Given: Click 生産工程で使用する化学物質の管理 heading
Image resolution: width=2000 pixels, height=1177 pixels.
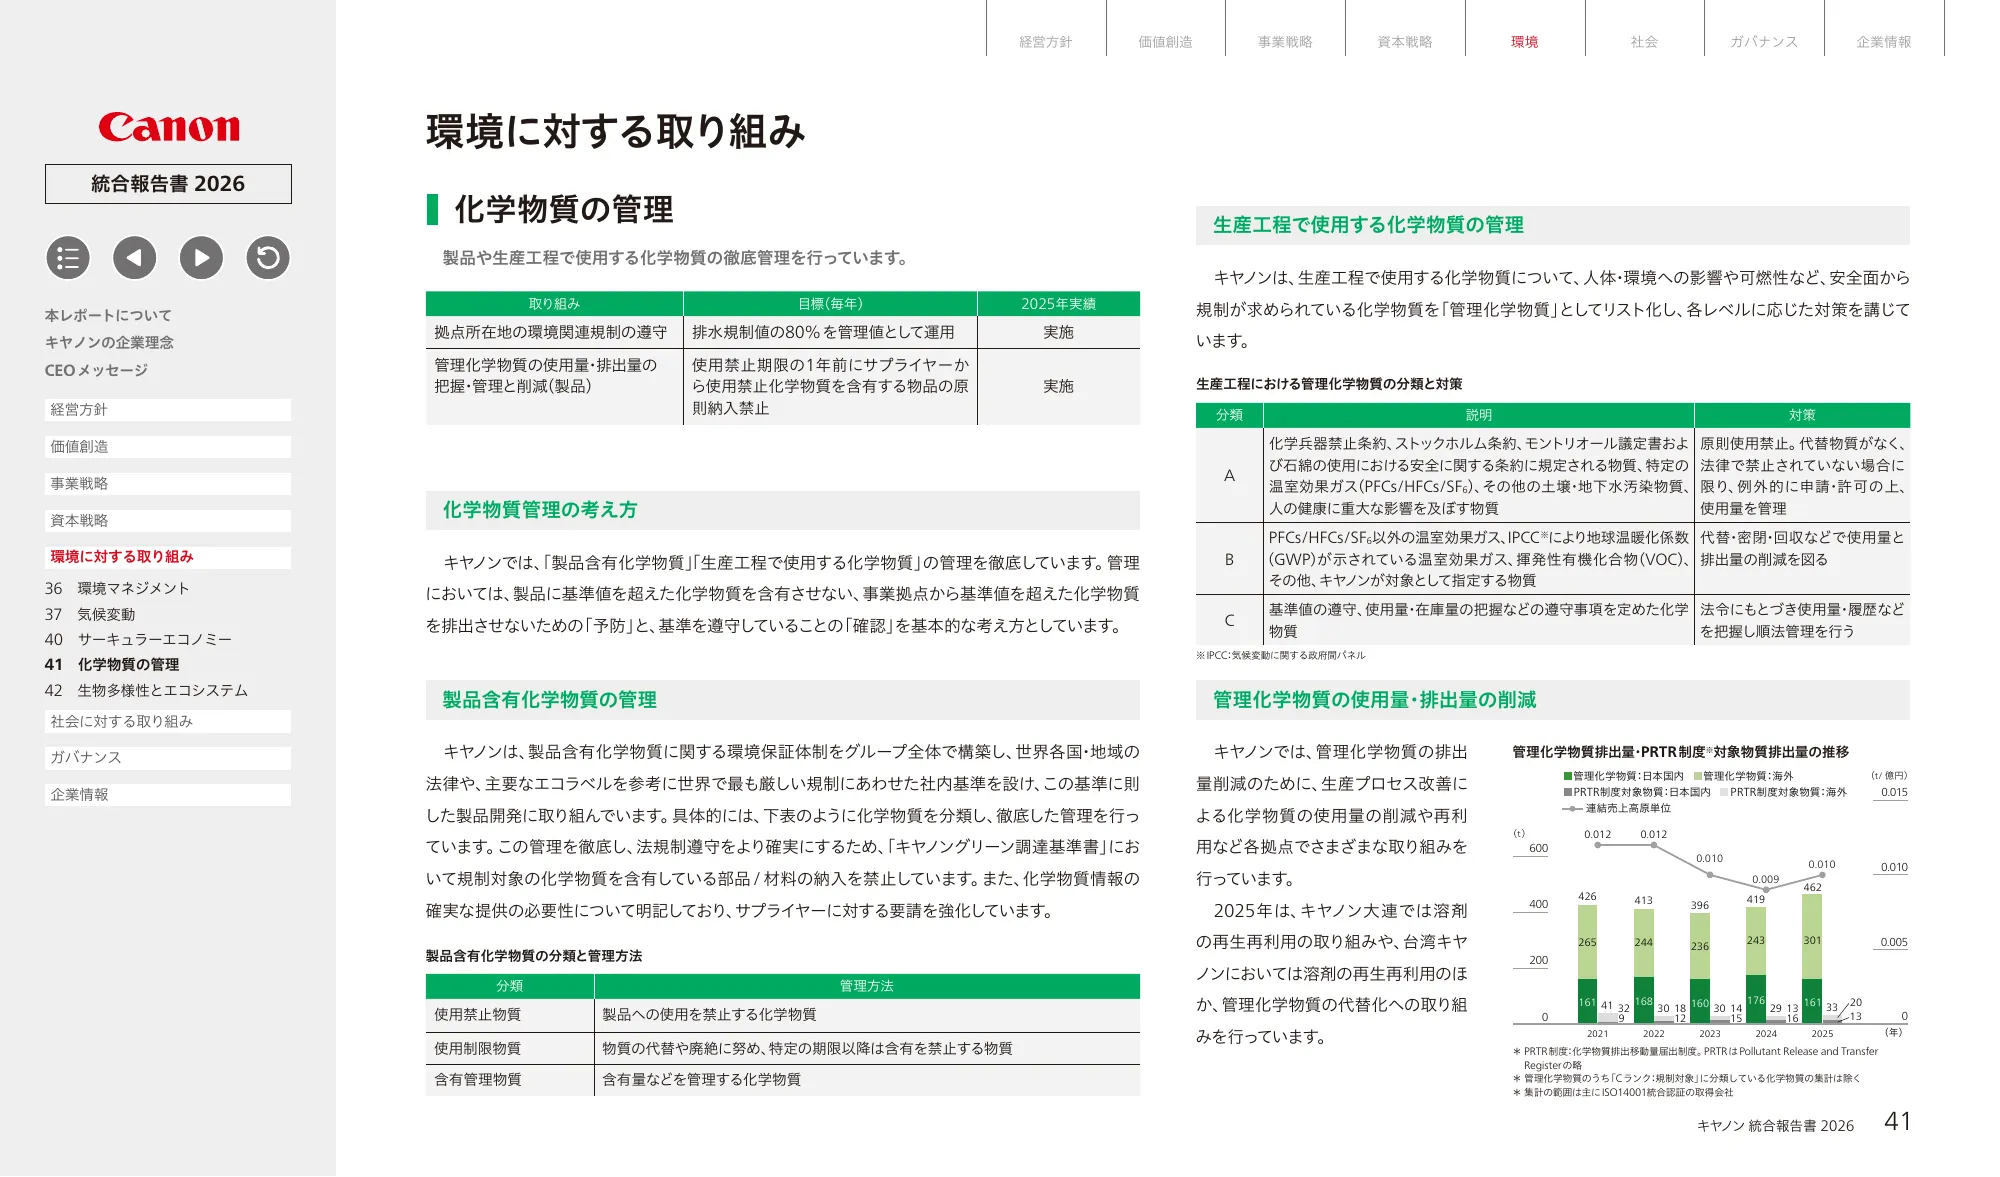Looking at the screenshot, I should click(x=1368, y=225).
